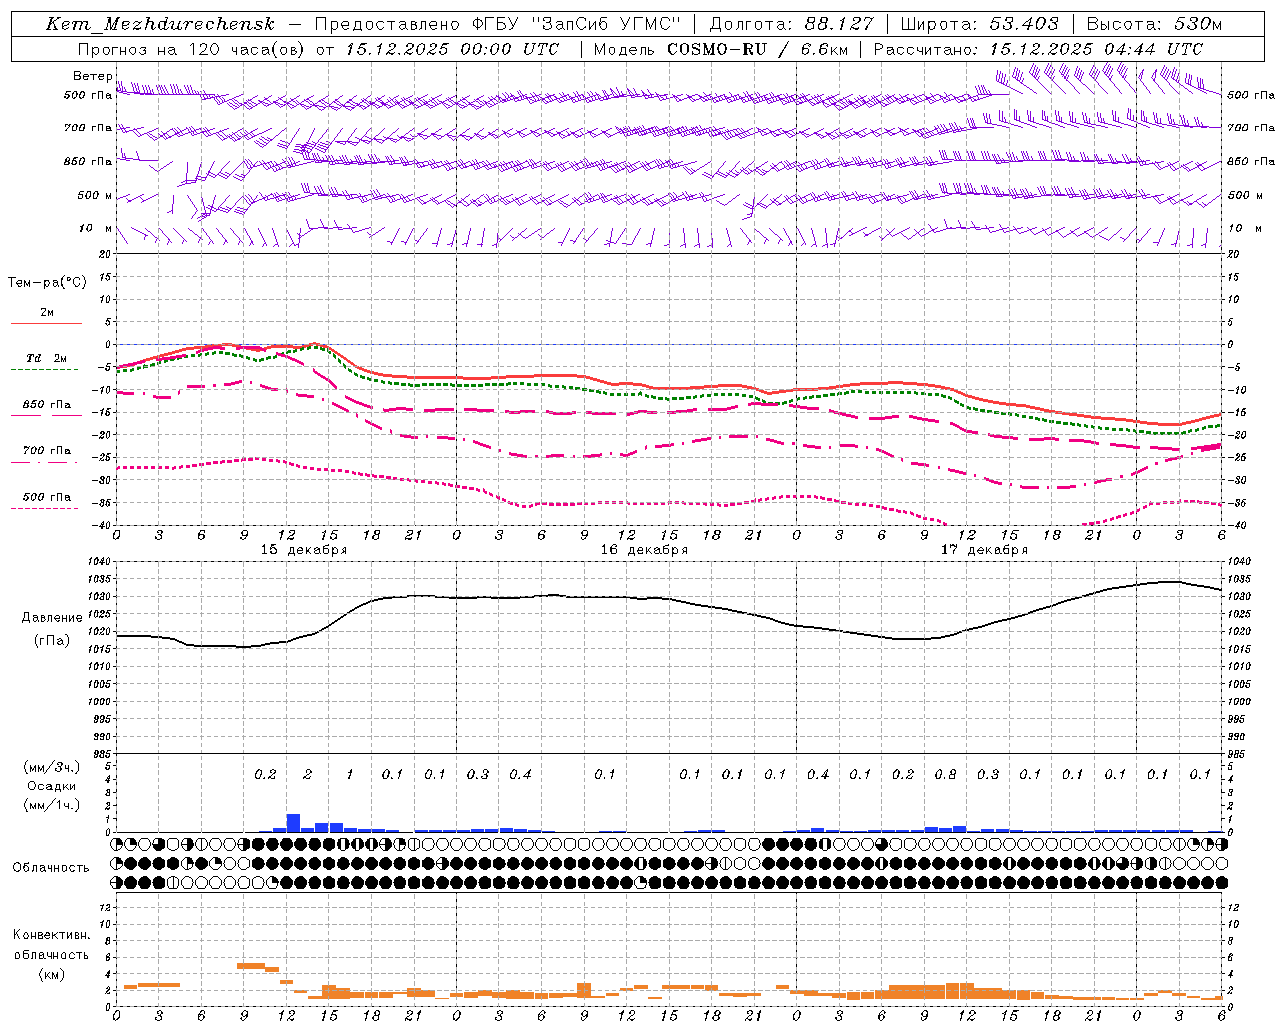
Task: Click the '(мм/1ч.)' precipitation unit label
Action: point(52,805)
